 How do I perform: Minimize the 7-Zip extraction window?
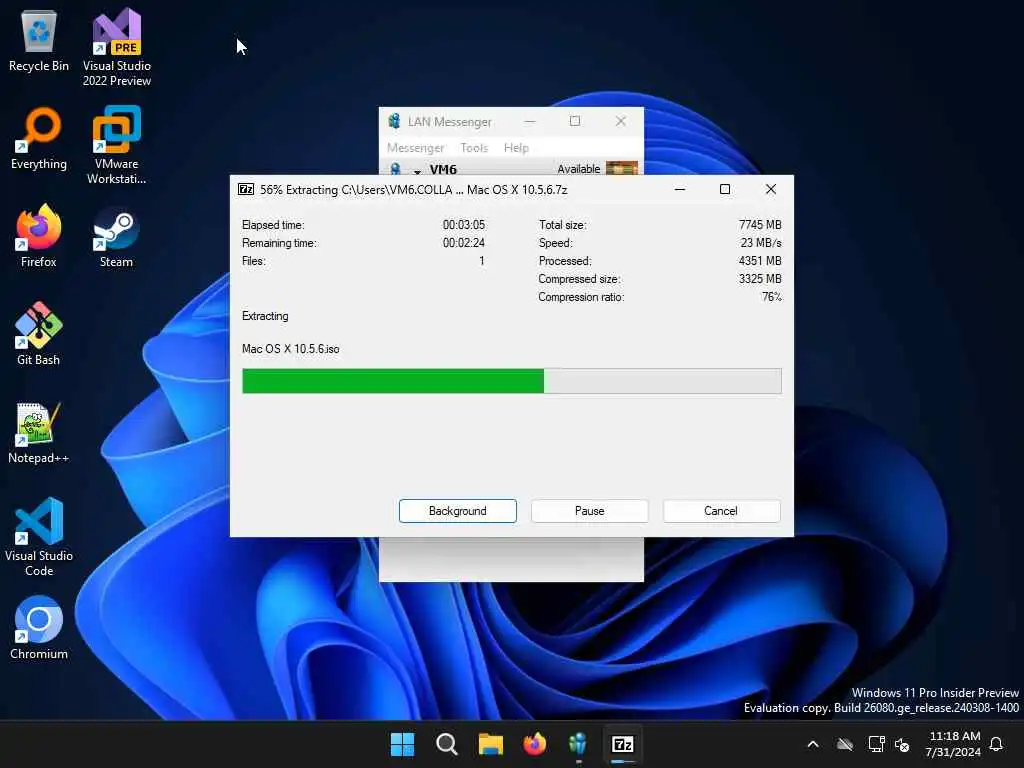coord(680,189)
